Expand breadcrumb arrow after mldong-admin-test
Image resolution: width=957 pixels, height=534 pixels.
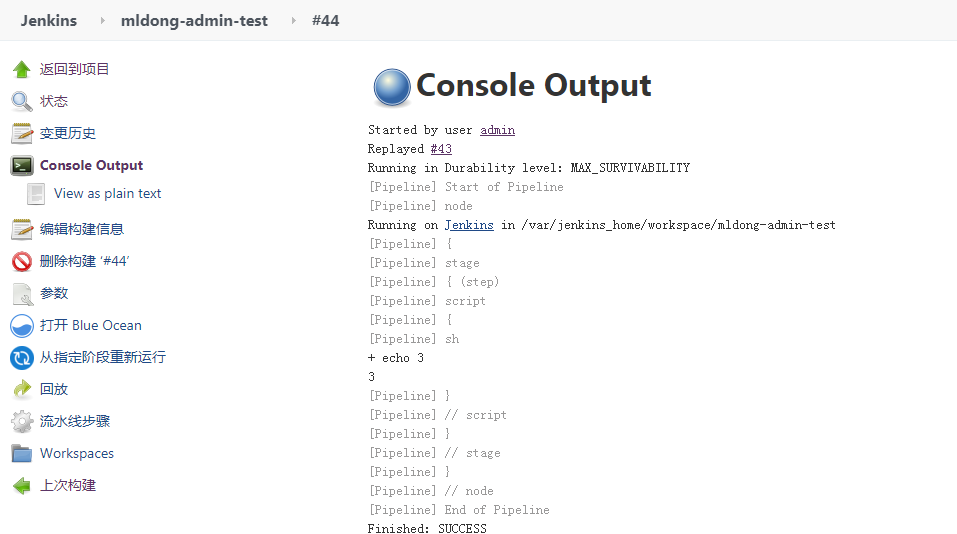[293, 20]
